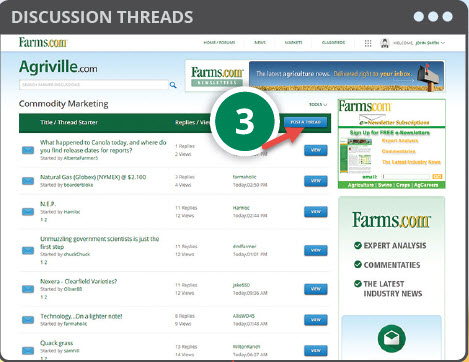Go to Home / Forums menu
The width and height of the screenshot is (469, 362).
(219, 43)
